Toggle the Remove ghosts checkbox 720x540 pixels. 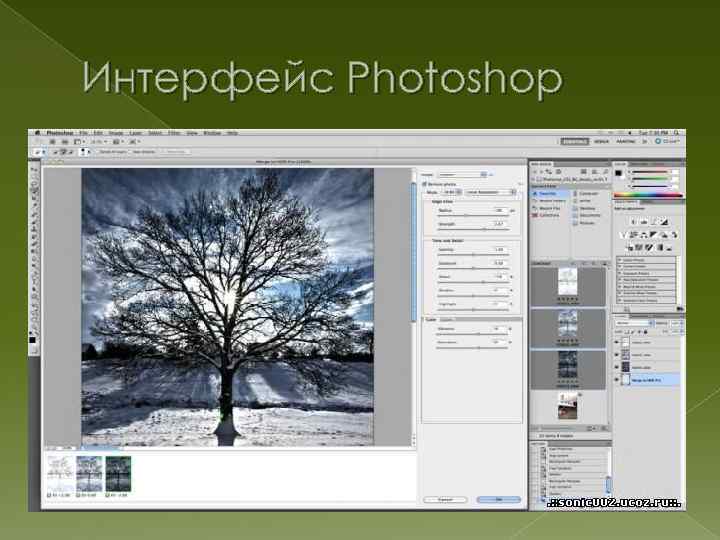[x=424, y=184]
